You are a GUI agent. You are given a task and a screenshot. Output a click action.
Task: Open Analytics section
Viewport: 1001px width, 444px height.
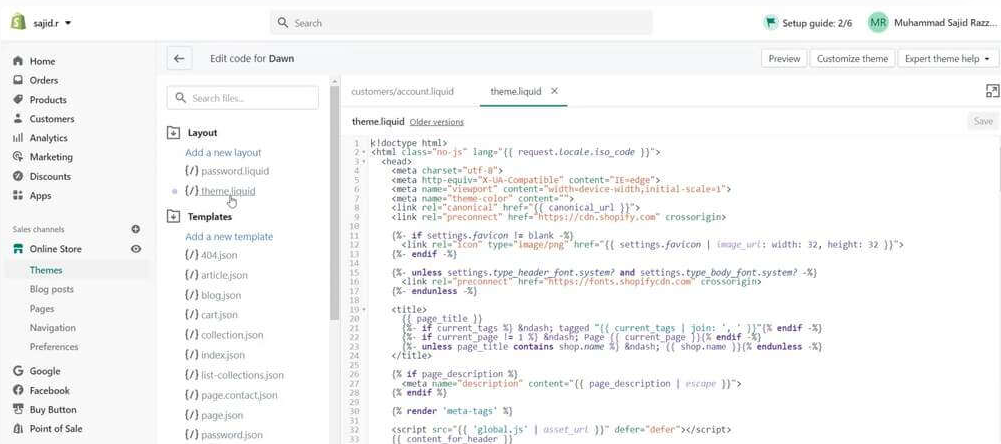(49, 138)
